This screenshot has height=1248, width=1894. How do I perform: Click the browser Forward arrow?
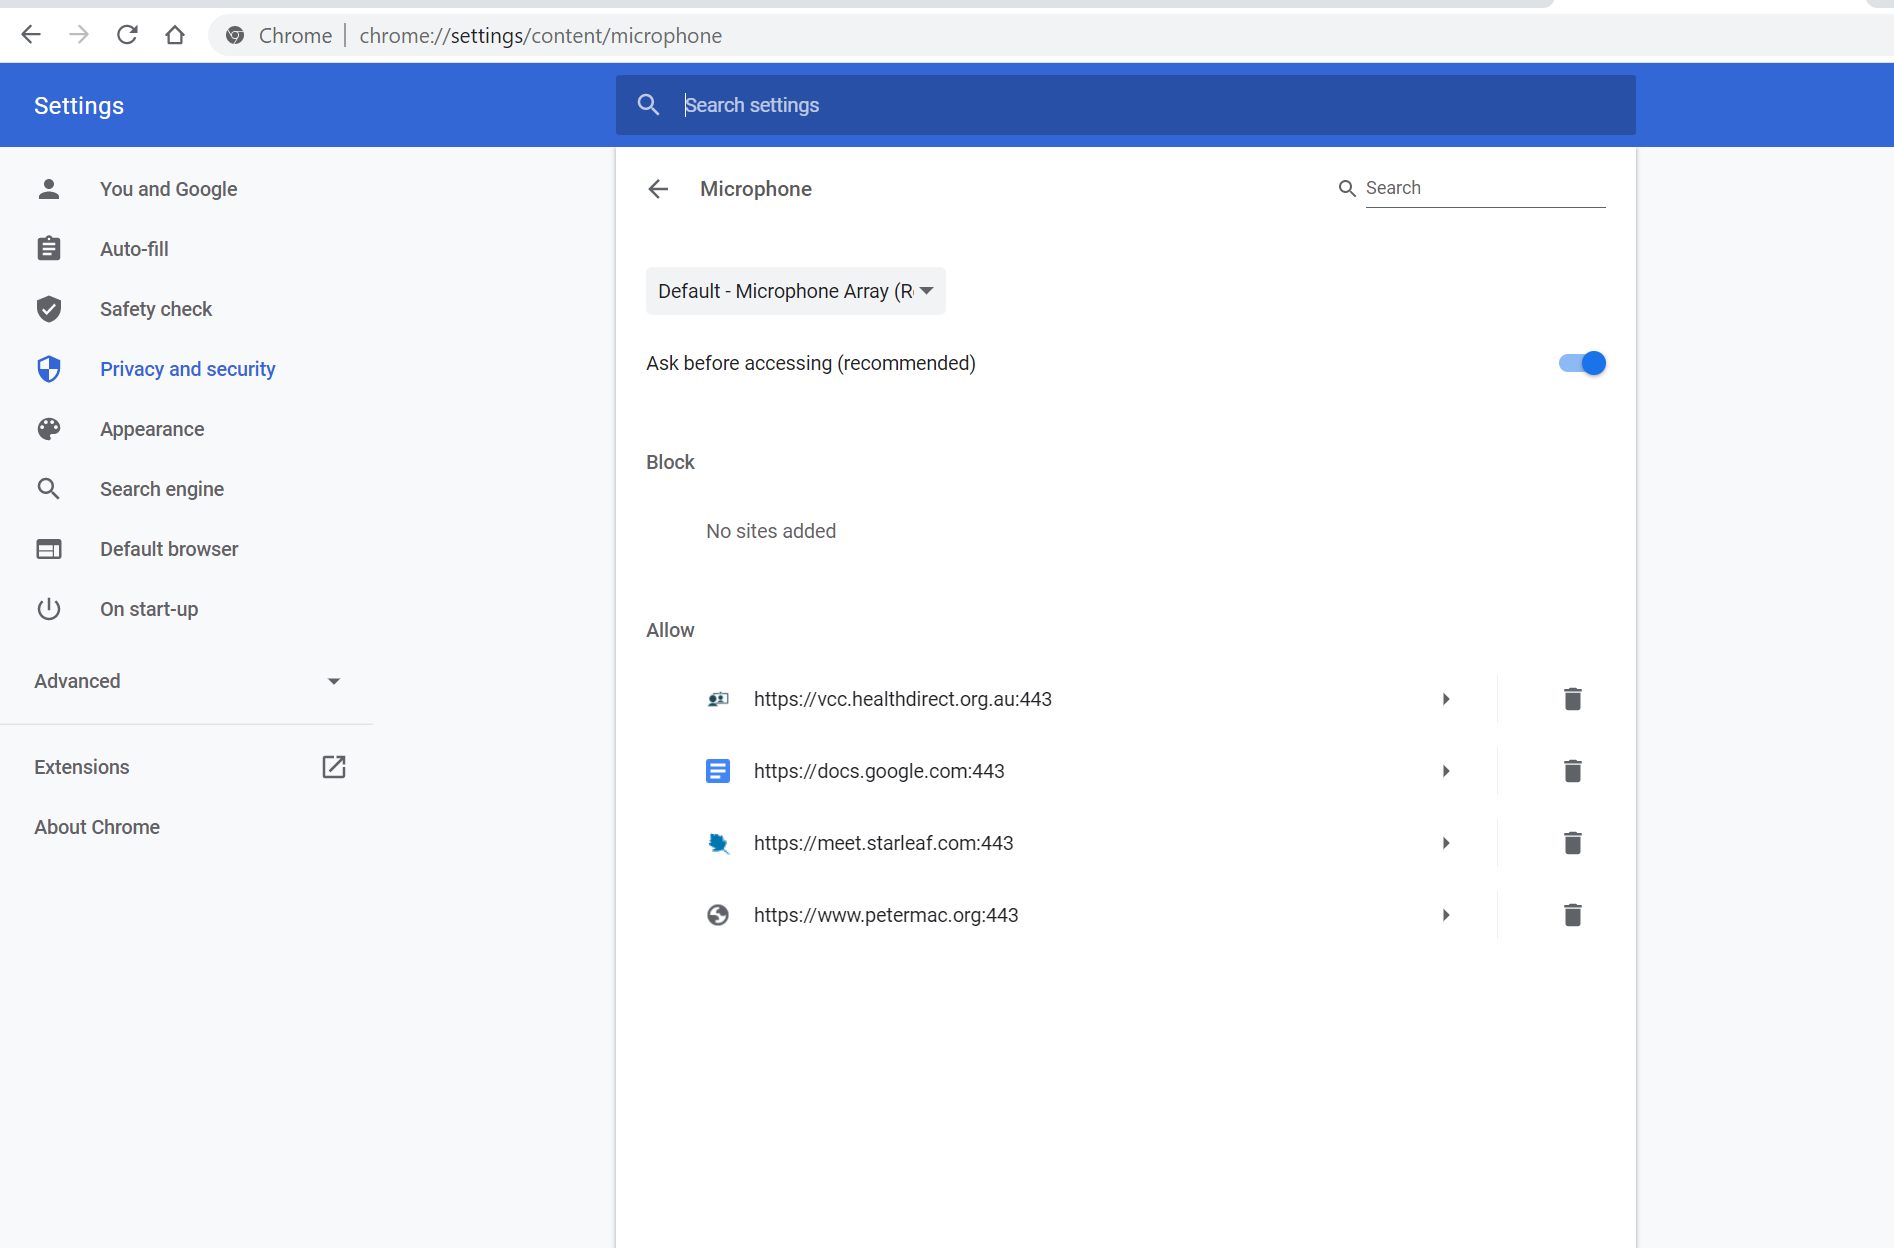(79, 35)
